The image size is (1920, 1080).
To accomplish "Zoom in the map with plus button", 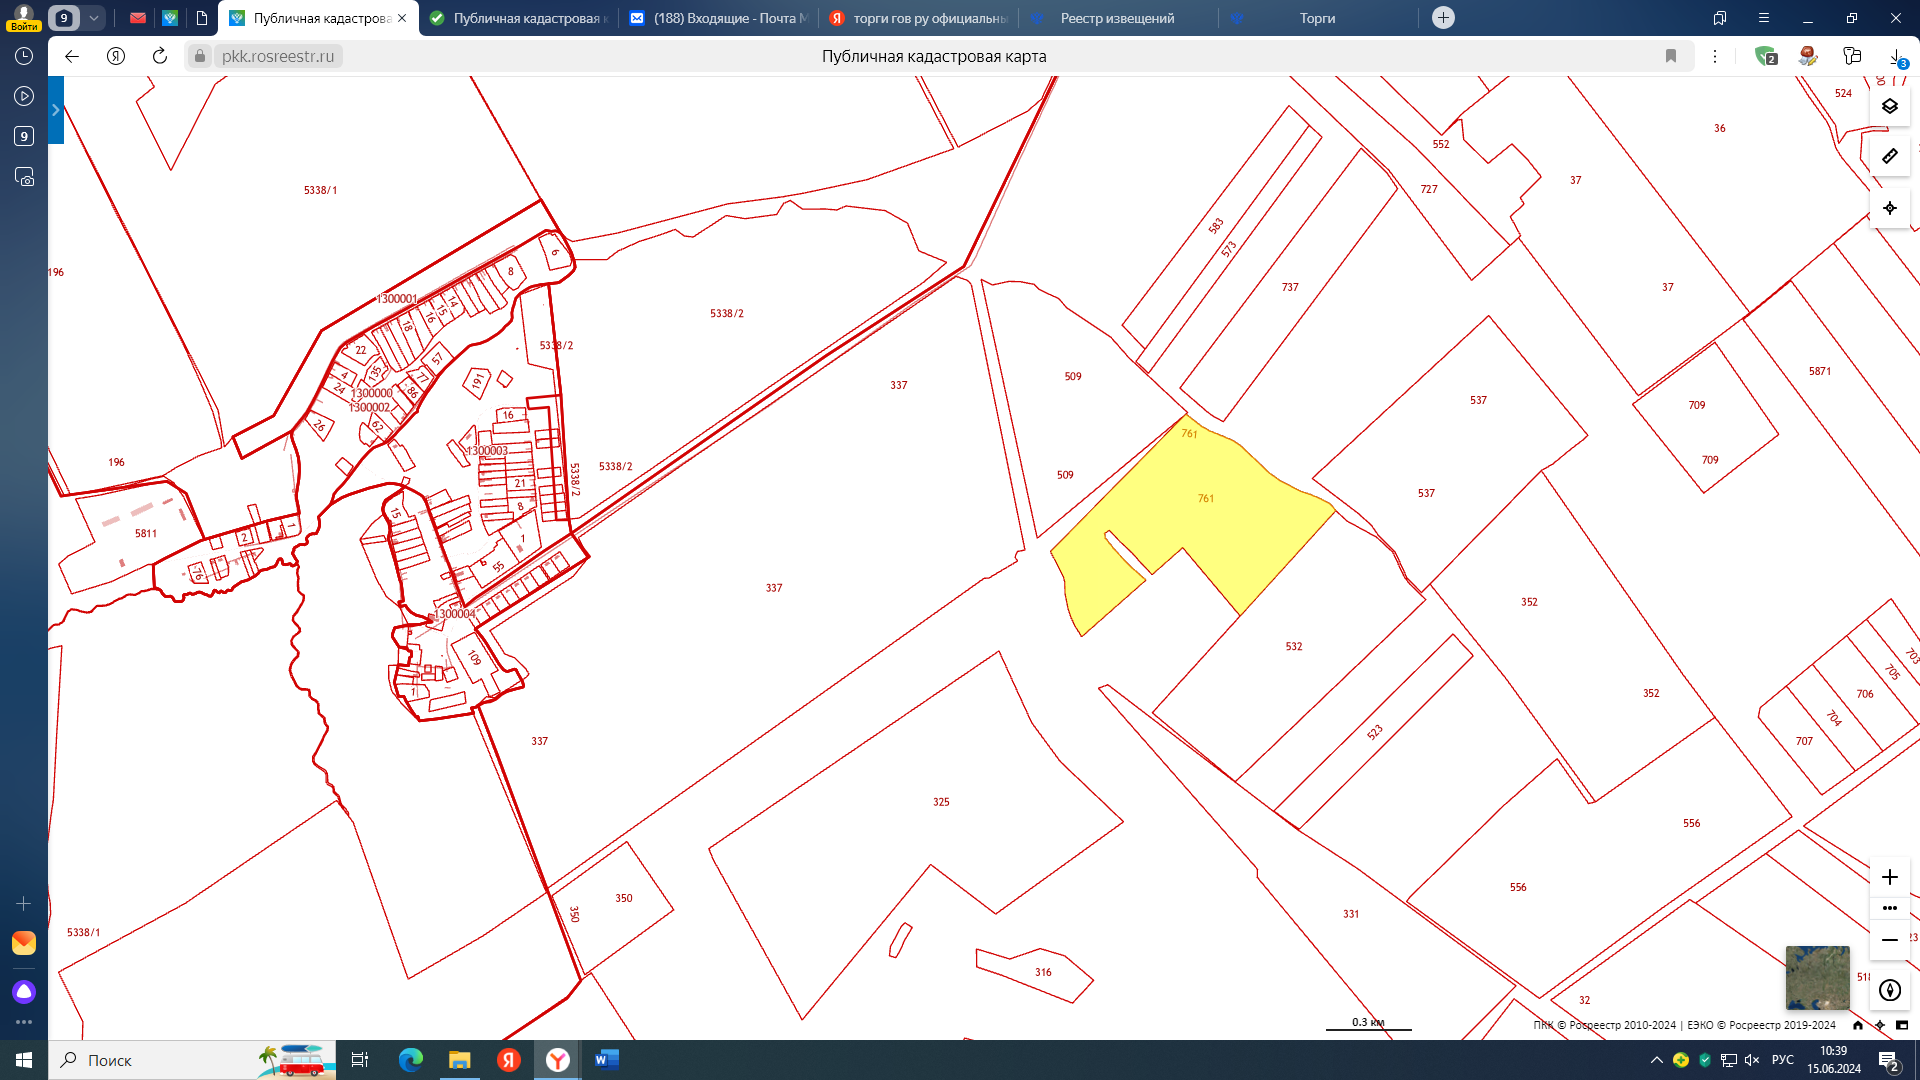I will 1889,877.
